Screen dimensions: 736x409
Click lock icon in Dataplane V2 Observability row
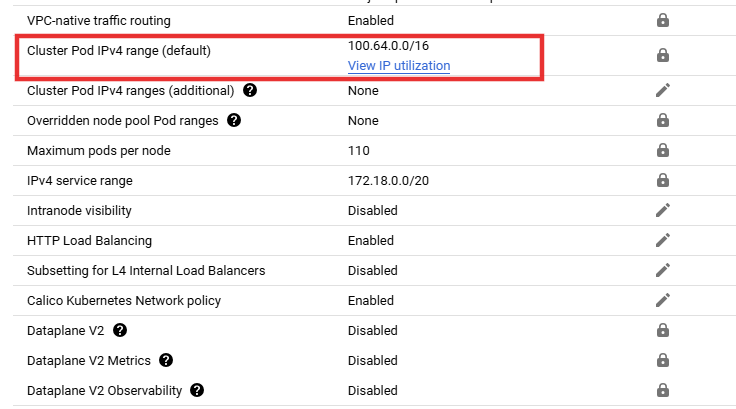(662, 390)
